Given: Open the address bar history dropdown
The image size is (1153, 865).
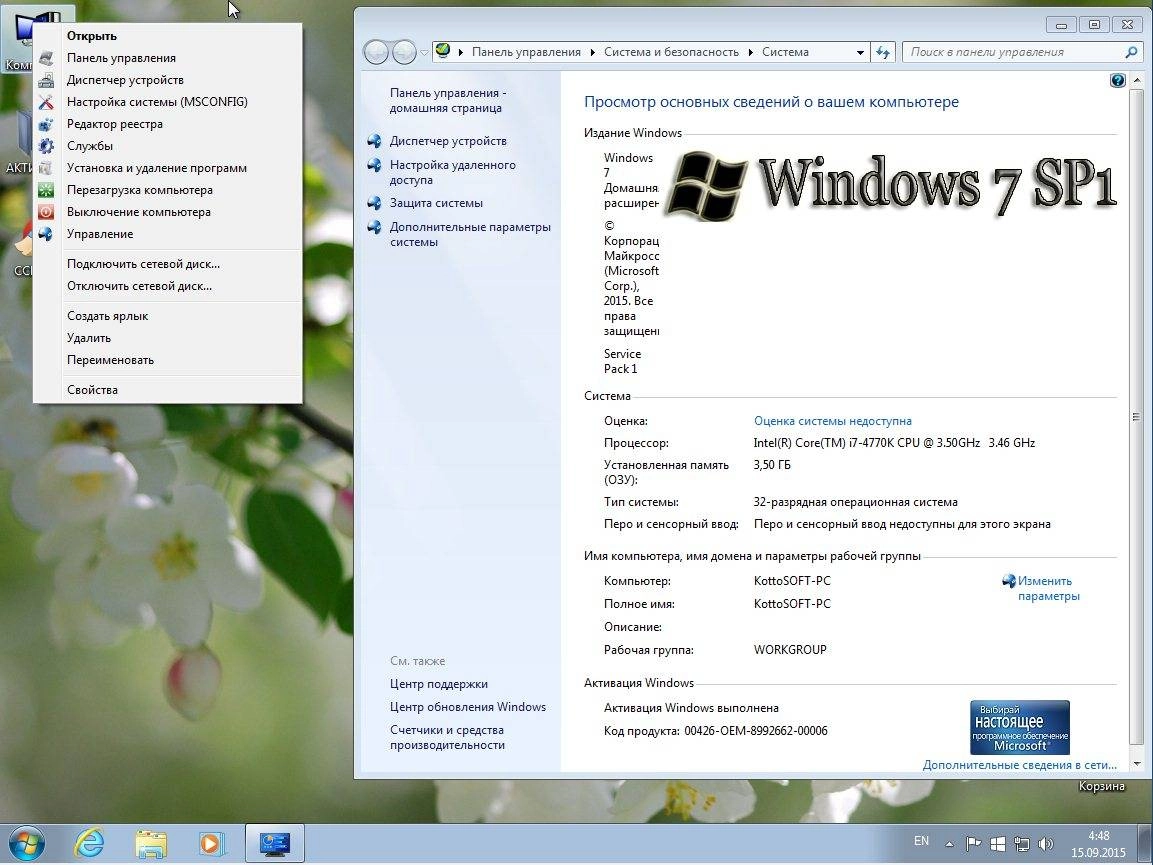Looking at the screenshot, I should pyautogui.click(x=860, y=52).
